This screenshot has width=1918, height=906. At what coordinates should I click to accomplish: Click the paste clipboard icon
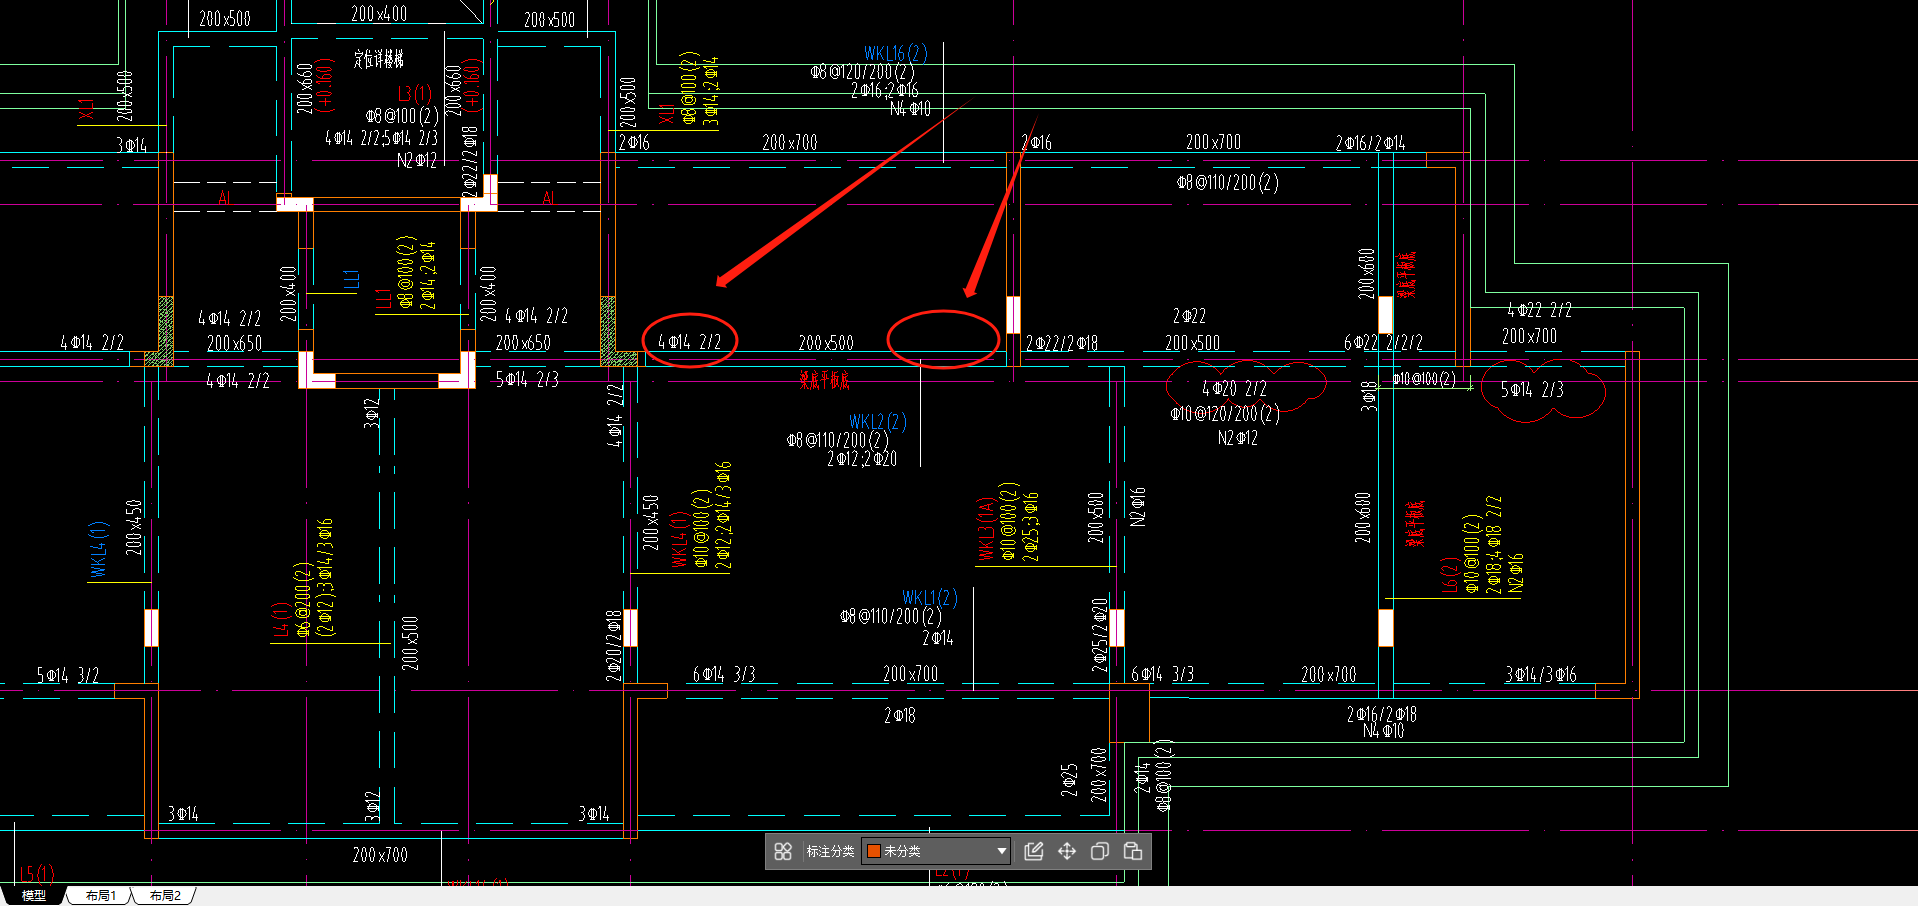tap(1133, 851)
